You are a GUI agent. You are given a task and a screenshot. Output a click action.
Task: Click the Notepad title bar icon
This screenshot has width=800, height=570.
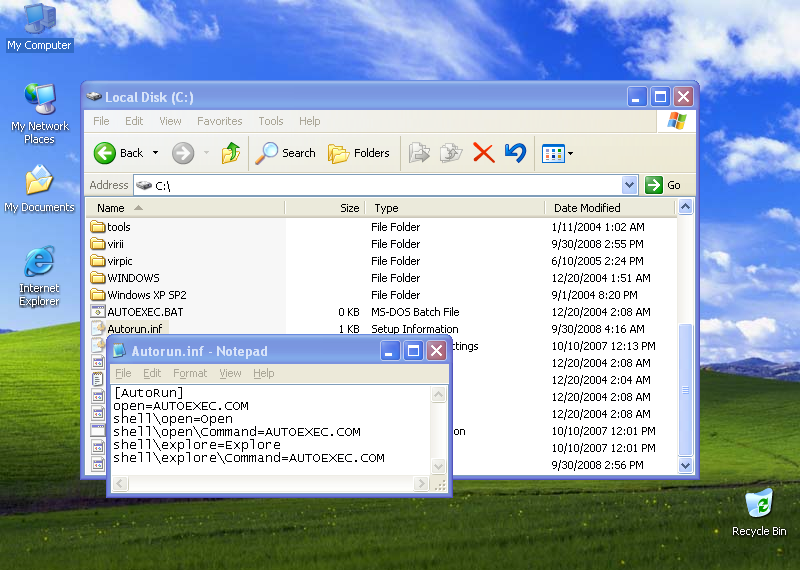(x=119, y=351)
